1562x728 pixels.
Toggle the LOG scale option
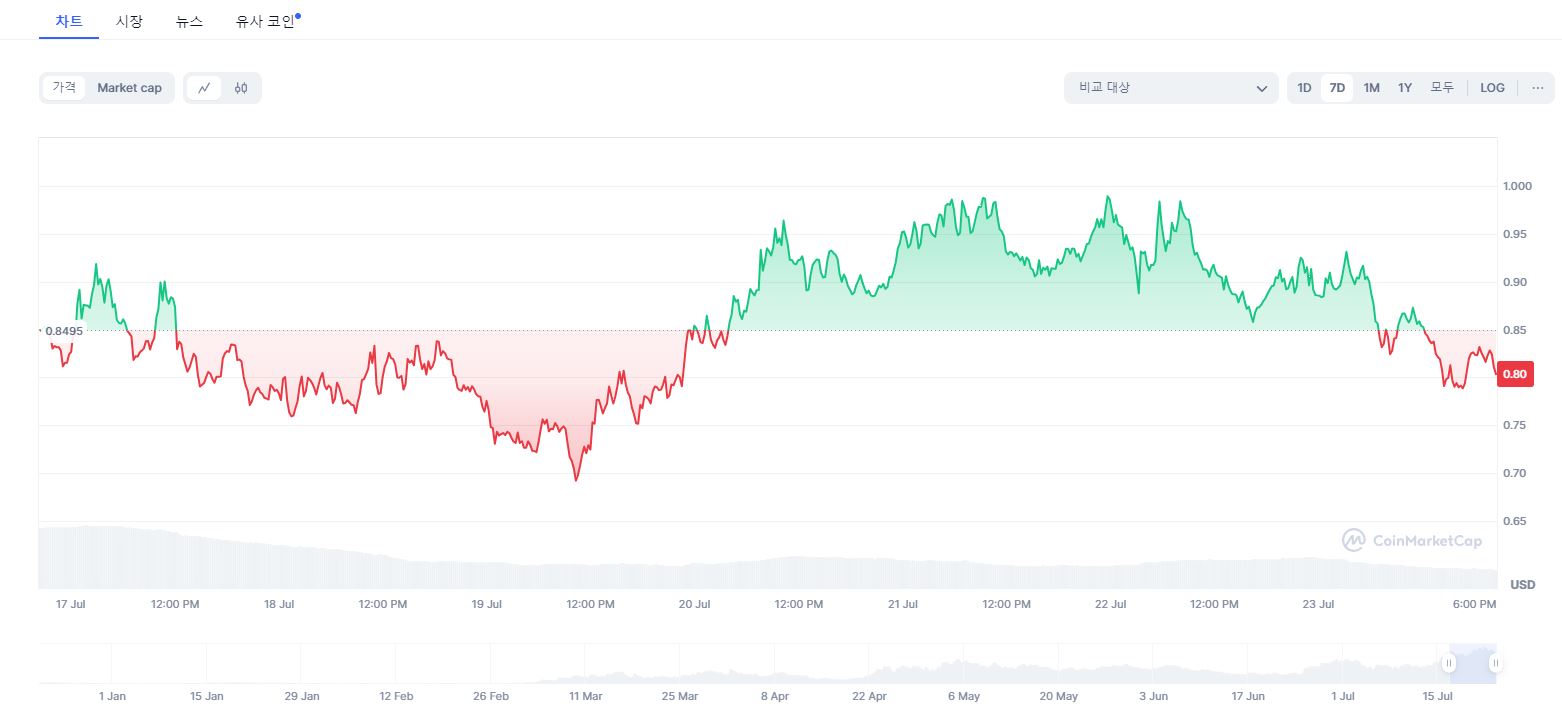tap(1492, 88)
